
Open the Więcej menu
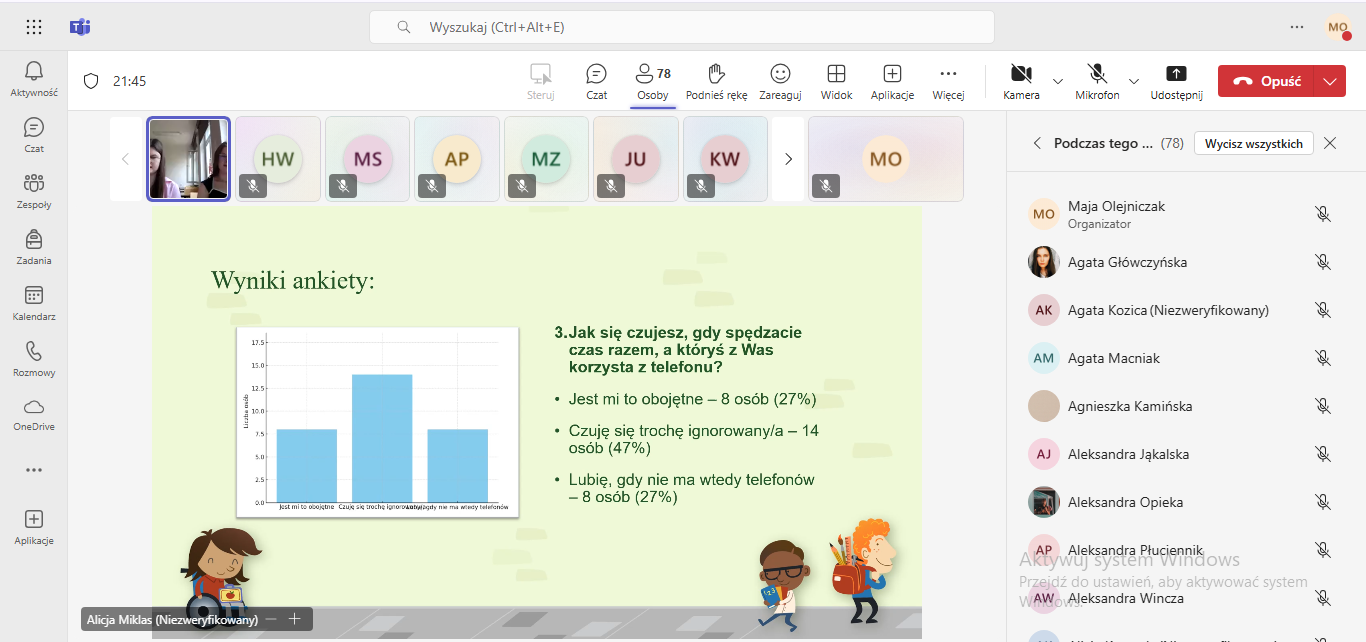[x=948, y=80]
